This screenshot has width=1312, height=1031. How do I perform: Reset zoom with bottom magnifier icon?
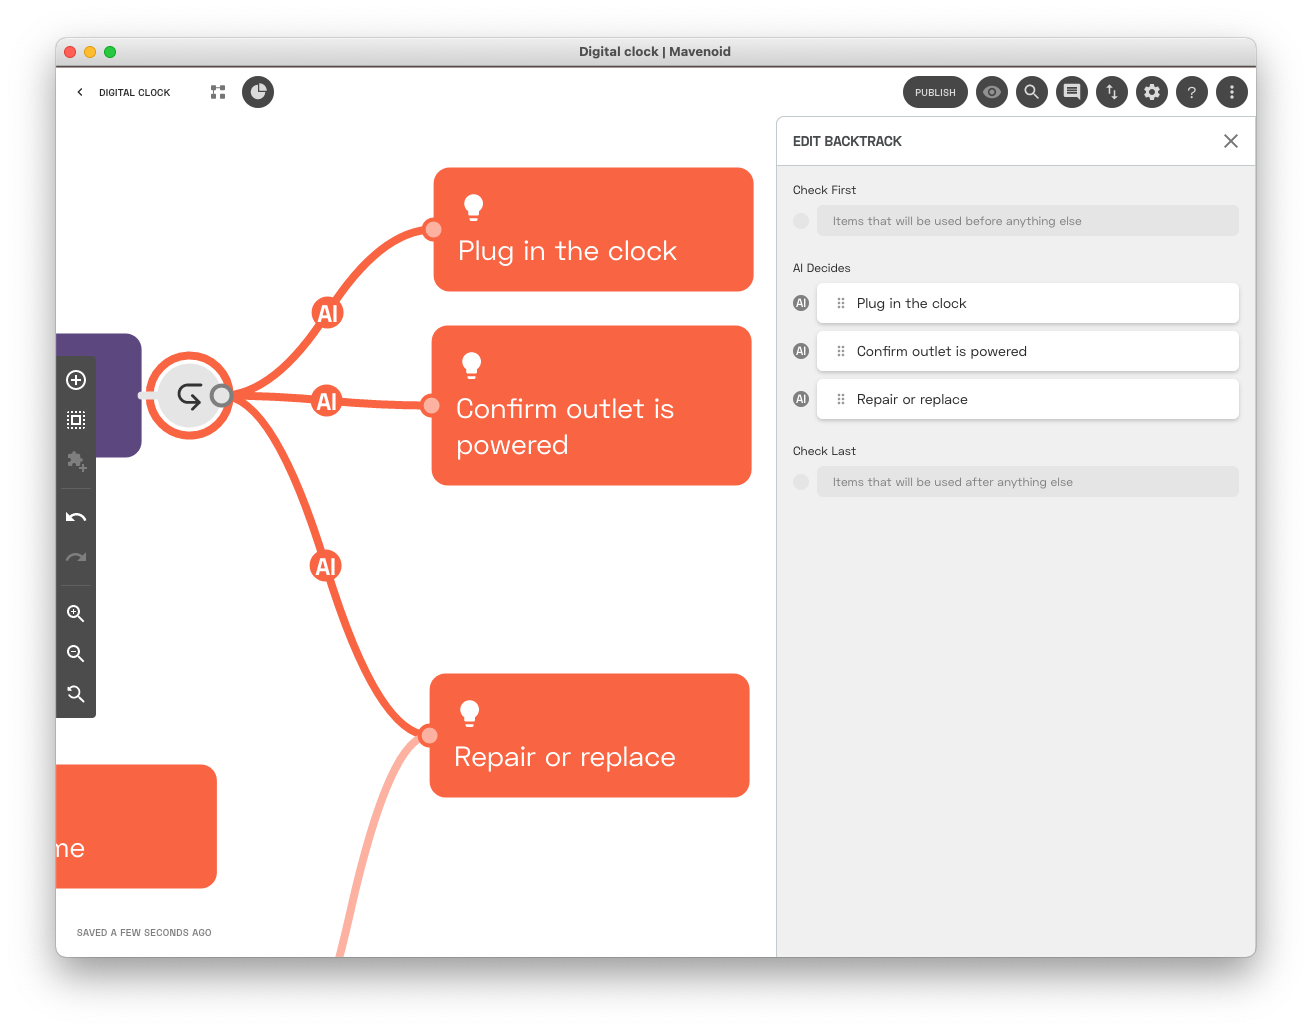click(x=76, y=694)
